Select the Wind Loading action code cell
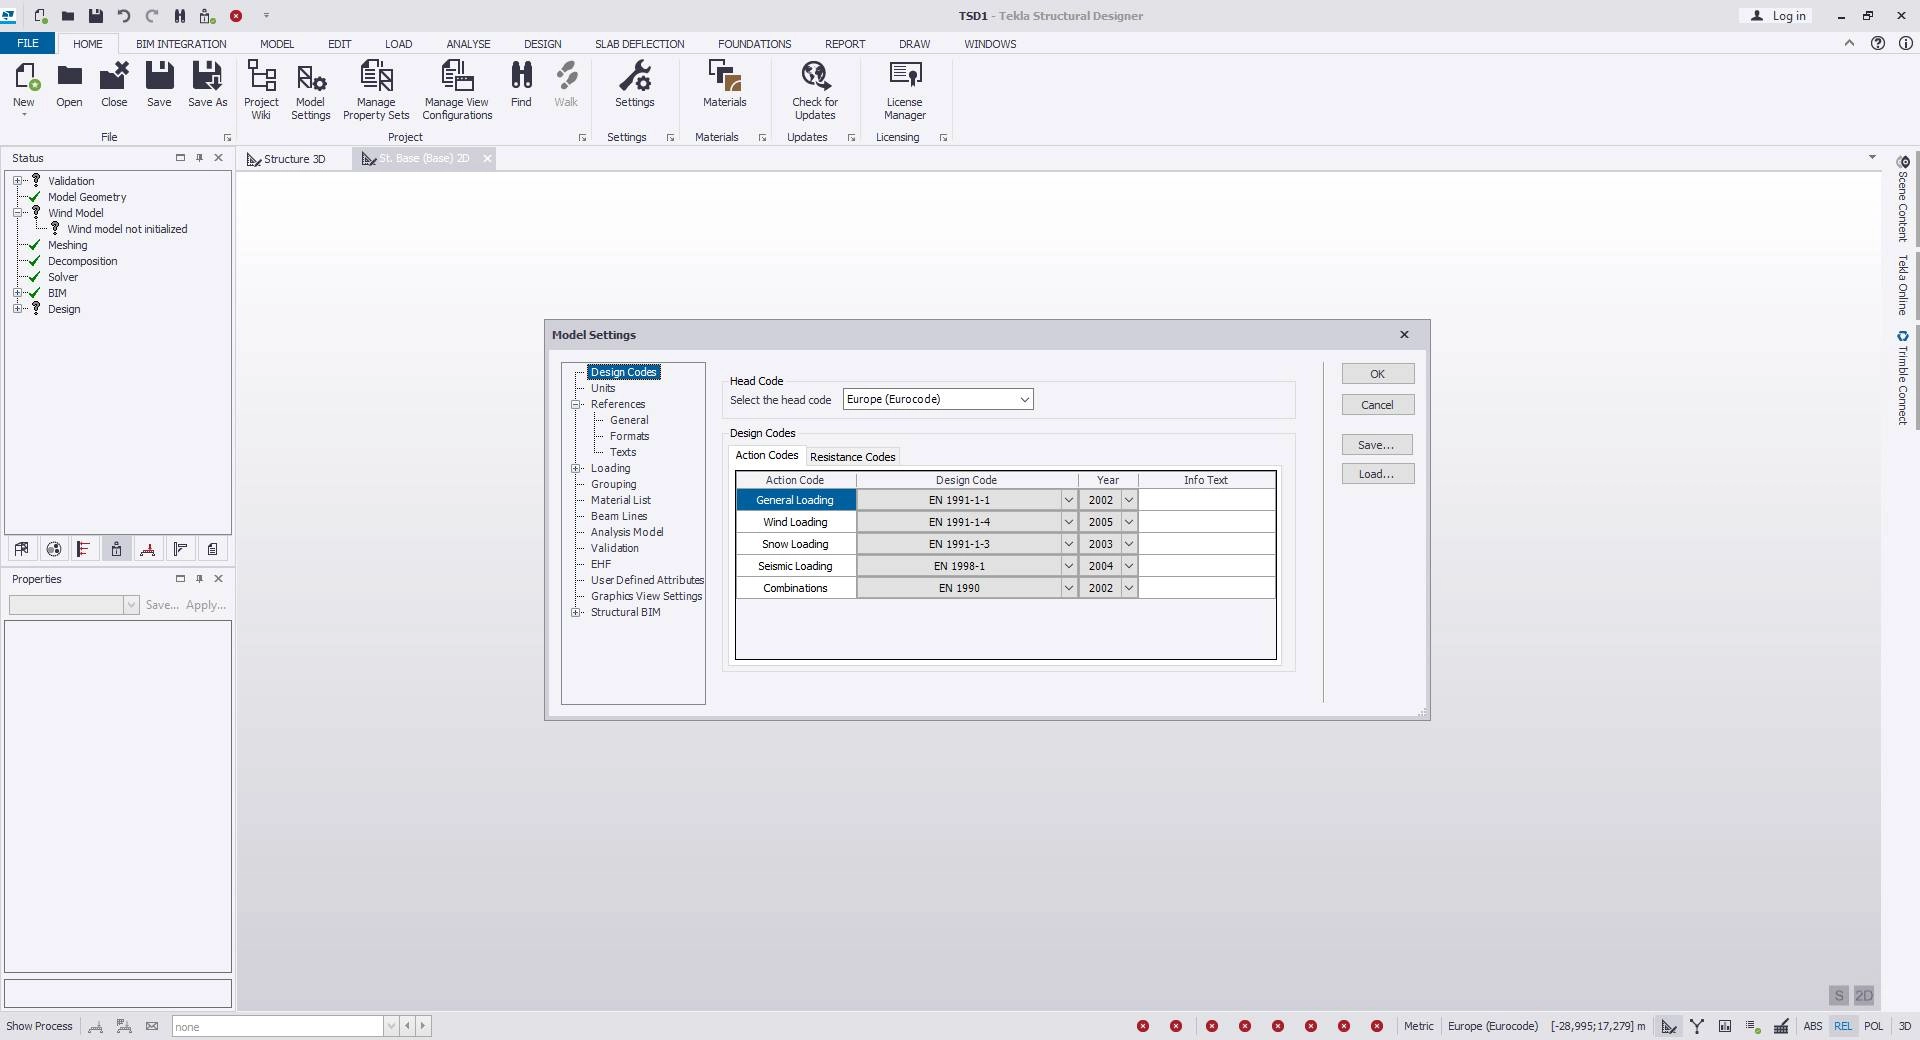Image resolution: width=1920 pixels, height=1040 pixels. (795, 522)
